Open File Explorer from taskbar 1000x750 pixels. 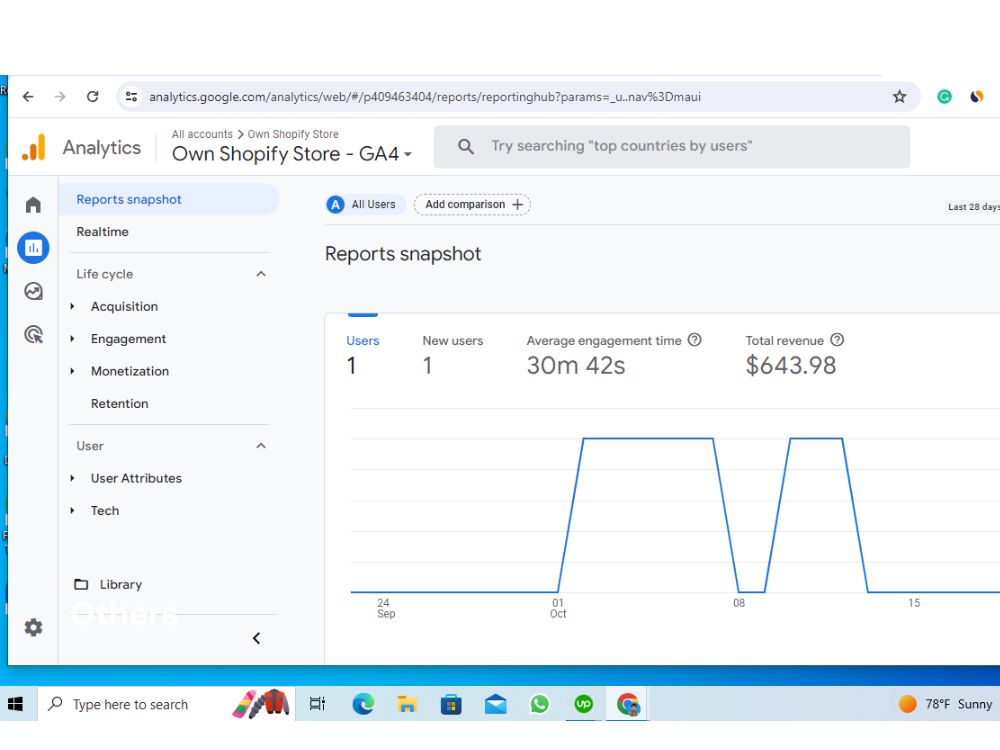407,704
